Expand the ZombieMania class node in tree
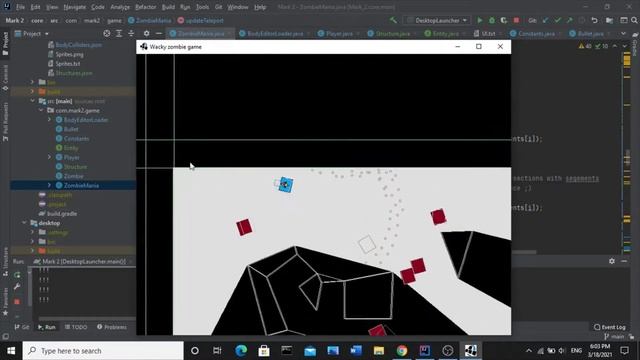Image resolution: width=640 pixels, height=360 pixels. click(x=49, y=185)
